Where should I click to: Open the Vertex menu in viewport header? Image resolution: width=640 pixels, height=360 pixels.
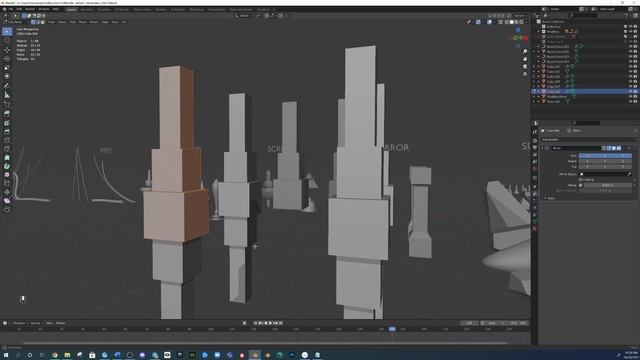coord(94,22)
